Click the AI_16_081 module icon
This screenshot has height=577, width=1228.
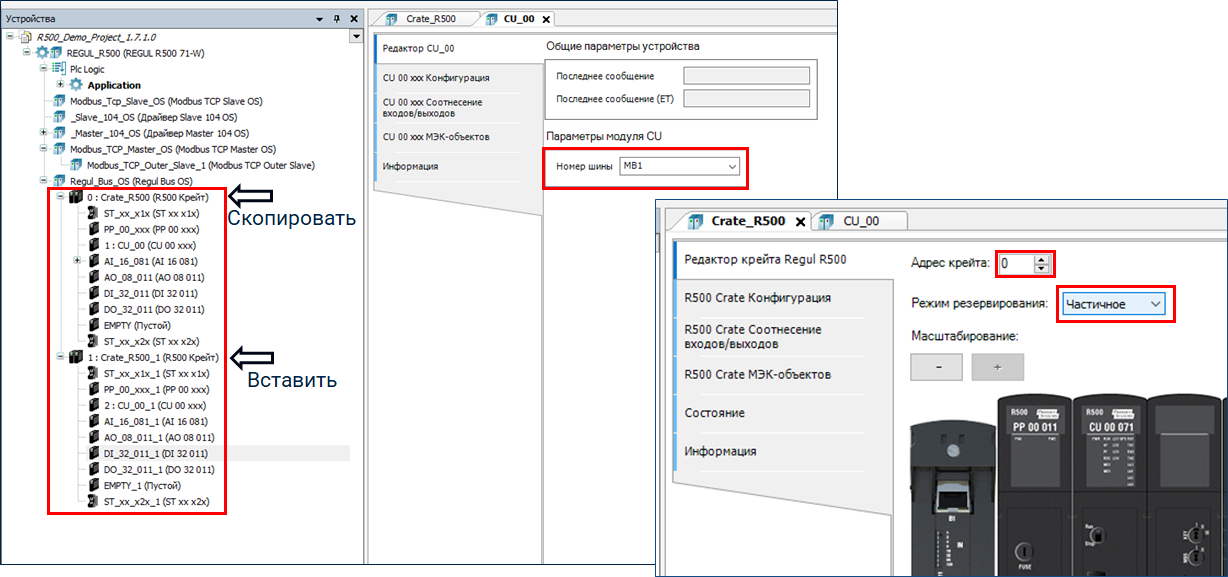point(94,261)
